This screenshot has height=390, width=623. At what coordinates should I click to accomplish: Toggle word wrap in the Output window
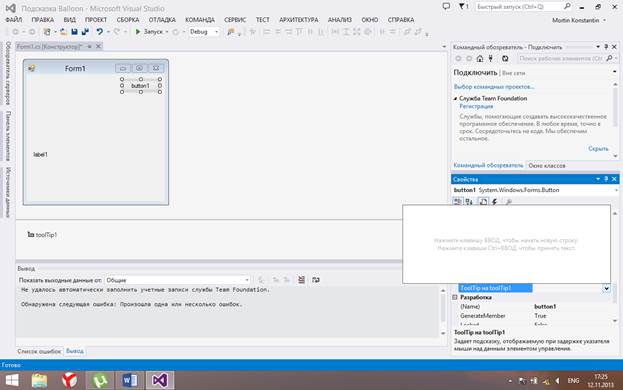click(316, 280)
